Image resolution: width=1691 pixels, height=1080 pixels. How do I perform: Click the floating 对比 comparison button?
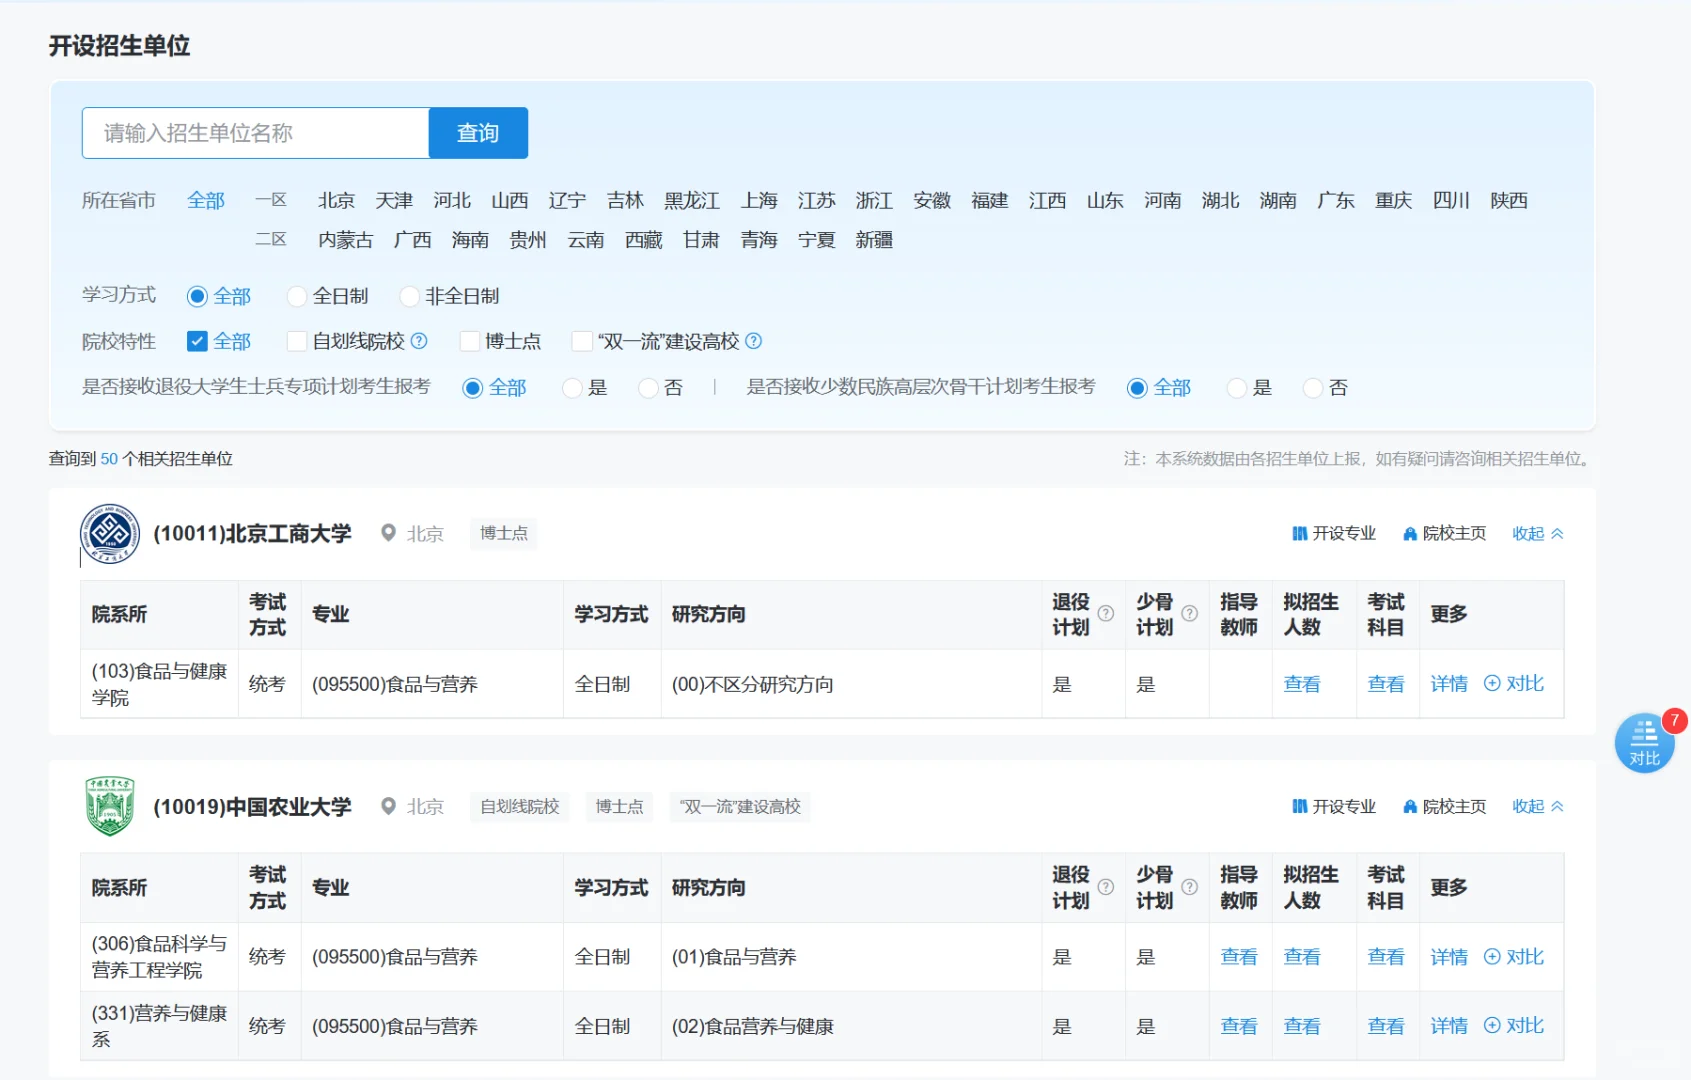coord(1644,742)
